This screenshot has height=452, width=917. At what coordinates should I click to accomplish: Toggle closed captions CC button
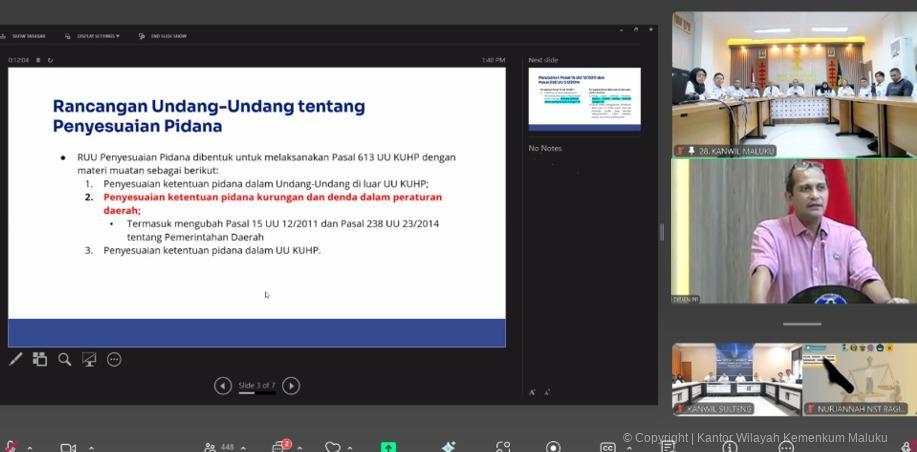click(x=607, y=447)
